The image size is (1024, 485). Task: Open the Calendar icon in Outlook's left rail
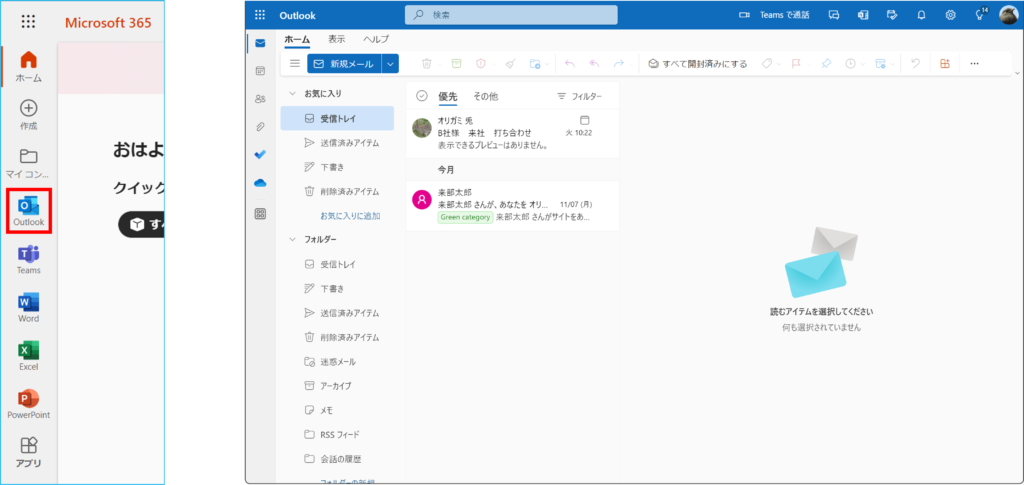pyautogui.click(x=260, y=71)
